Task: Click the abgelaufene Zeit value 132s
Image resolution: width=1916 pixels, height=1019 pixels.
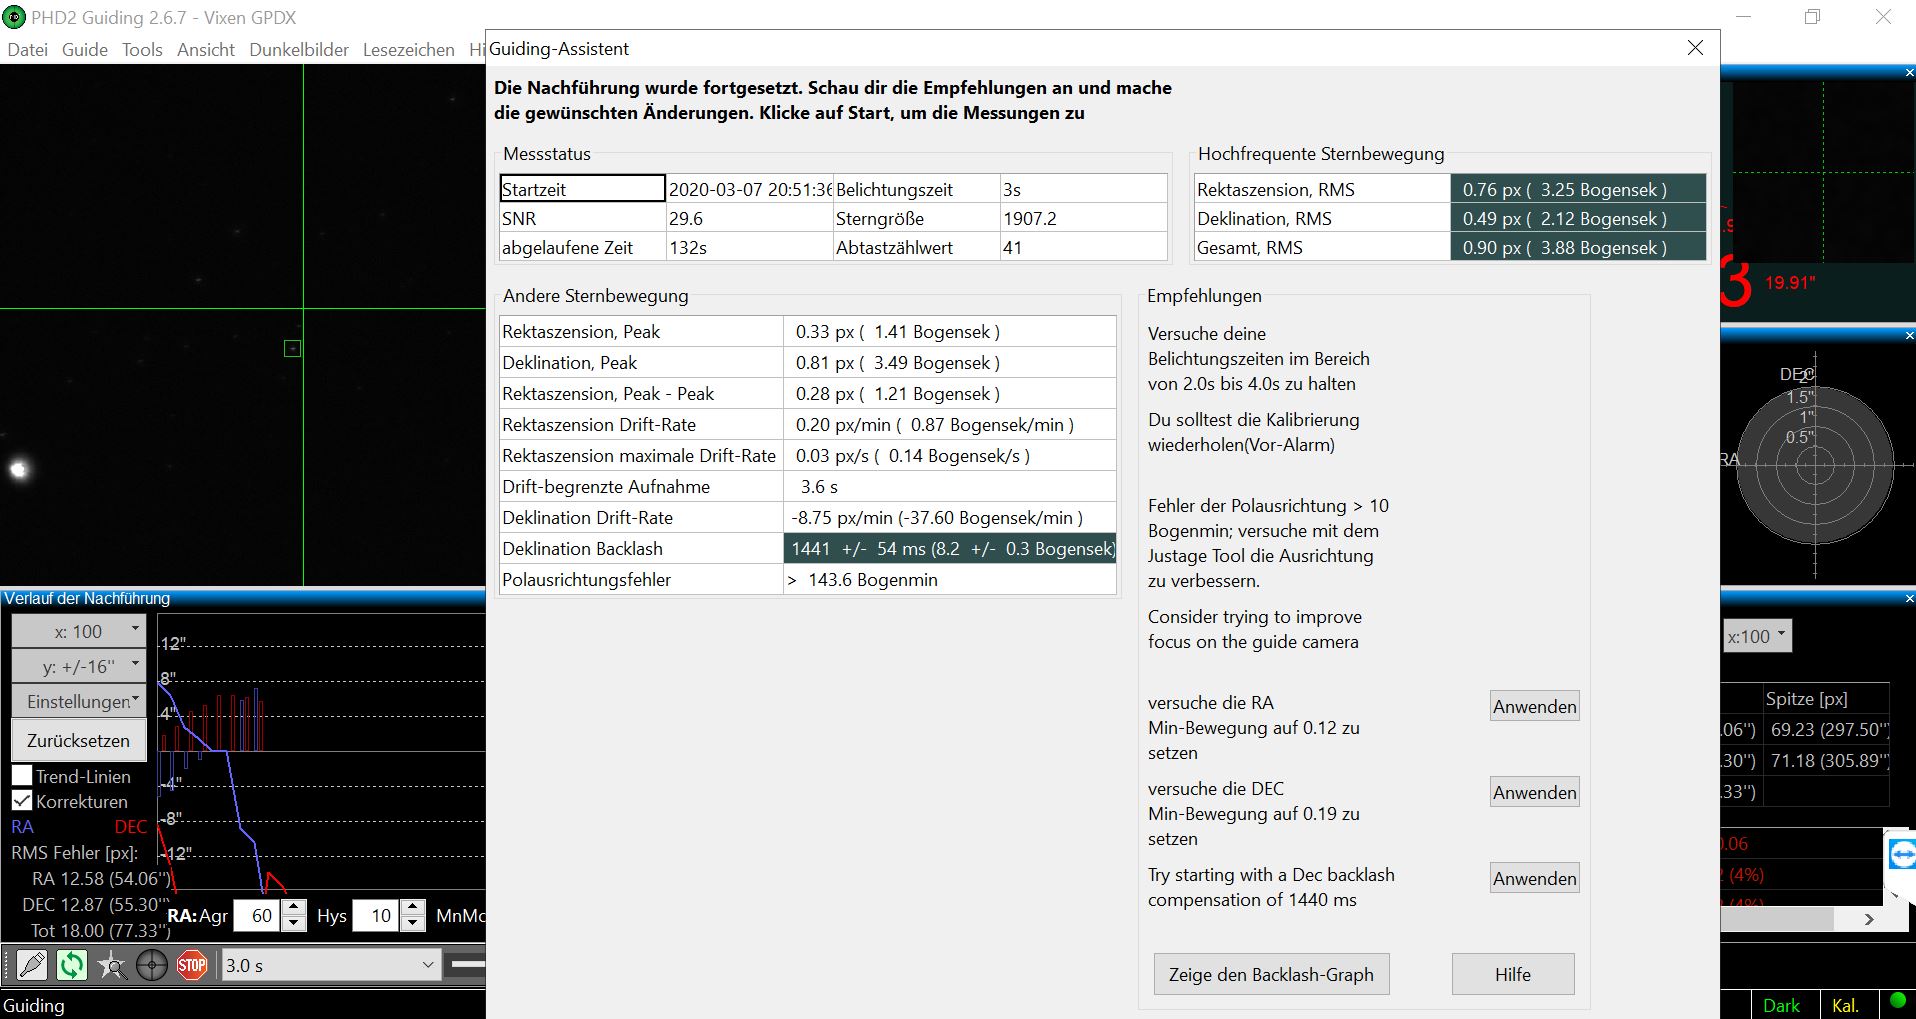Action: 750,247
